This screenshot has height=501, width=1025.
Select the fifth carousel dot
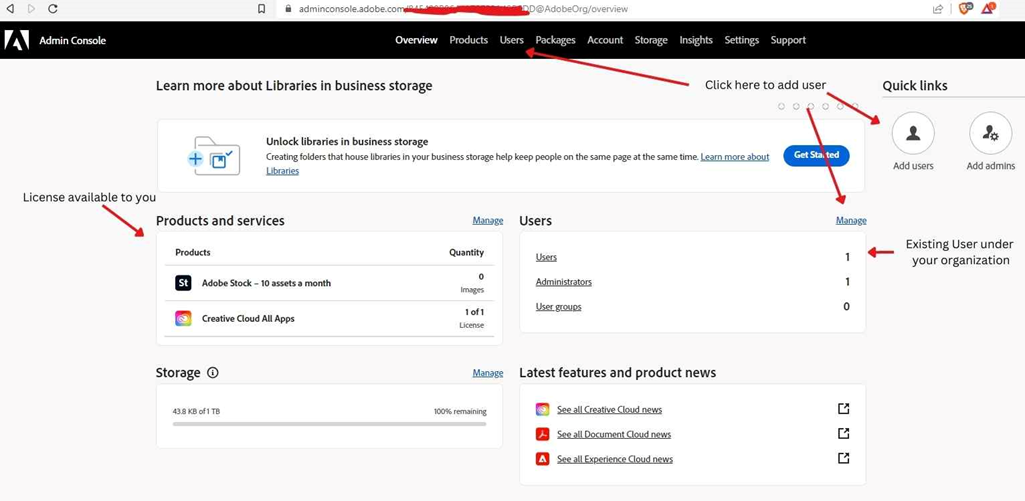tap(840, 106)
